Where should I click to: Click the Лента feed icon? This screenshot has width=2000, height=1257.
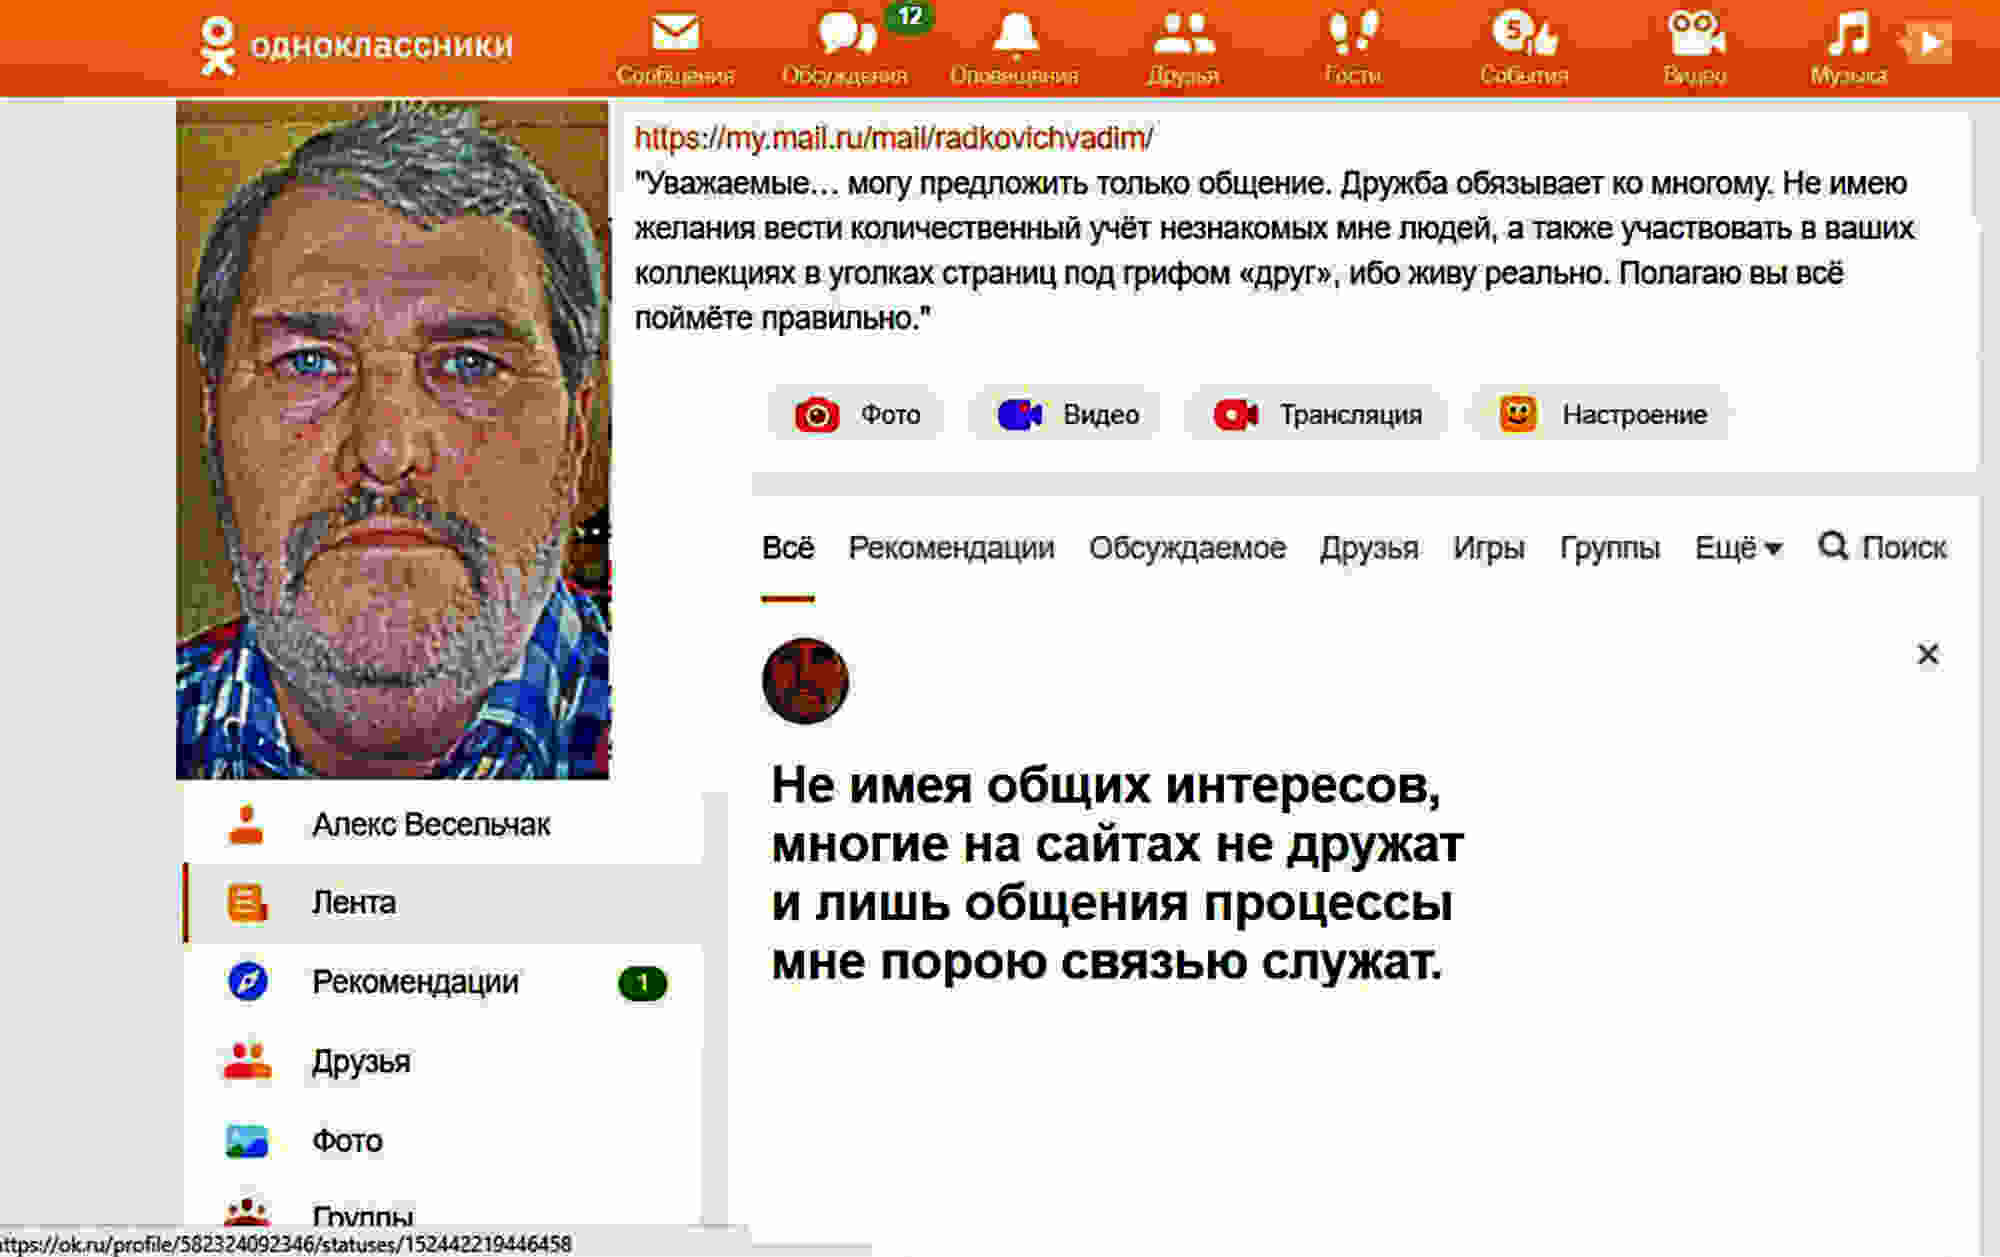point(246,903)
